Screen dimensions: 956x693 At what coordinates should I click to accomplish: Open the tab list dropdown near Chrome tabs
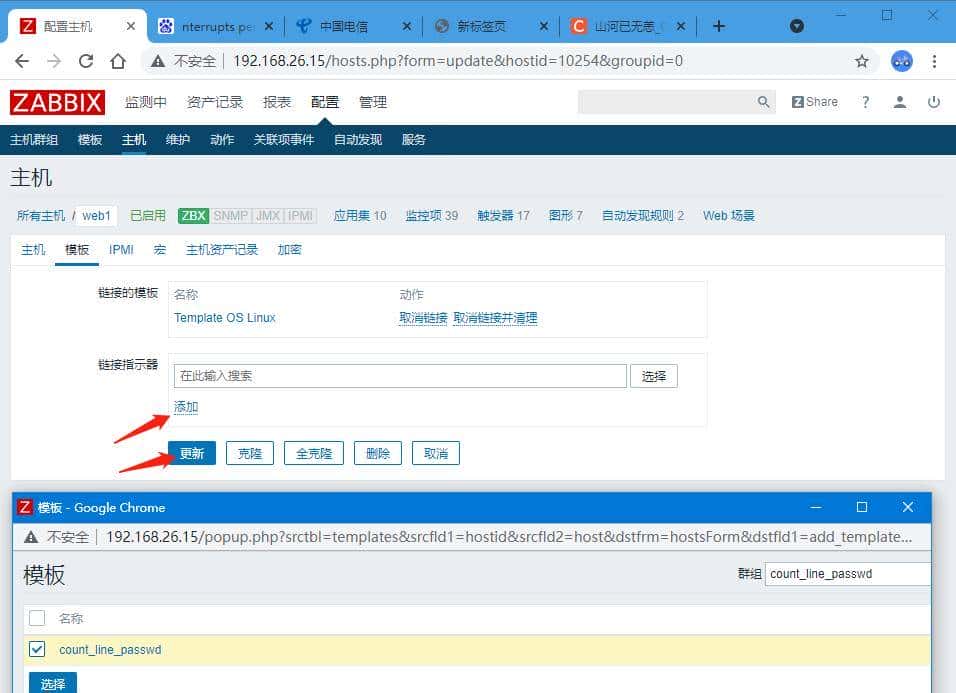tap(796, 25)
